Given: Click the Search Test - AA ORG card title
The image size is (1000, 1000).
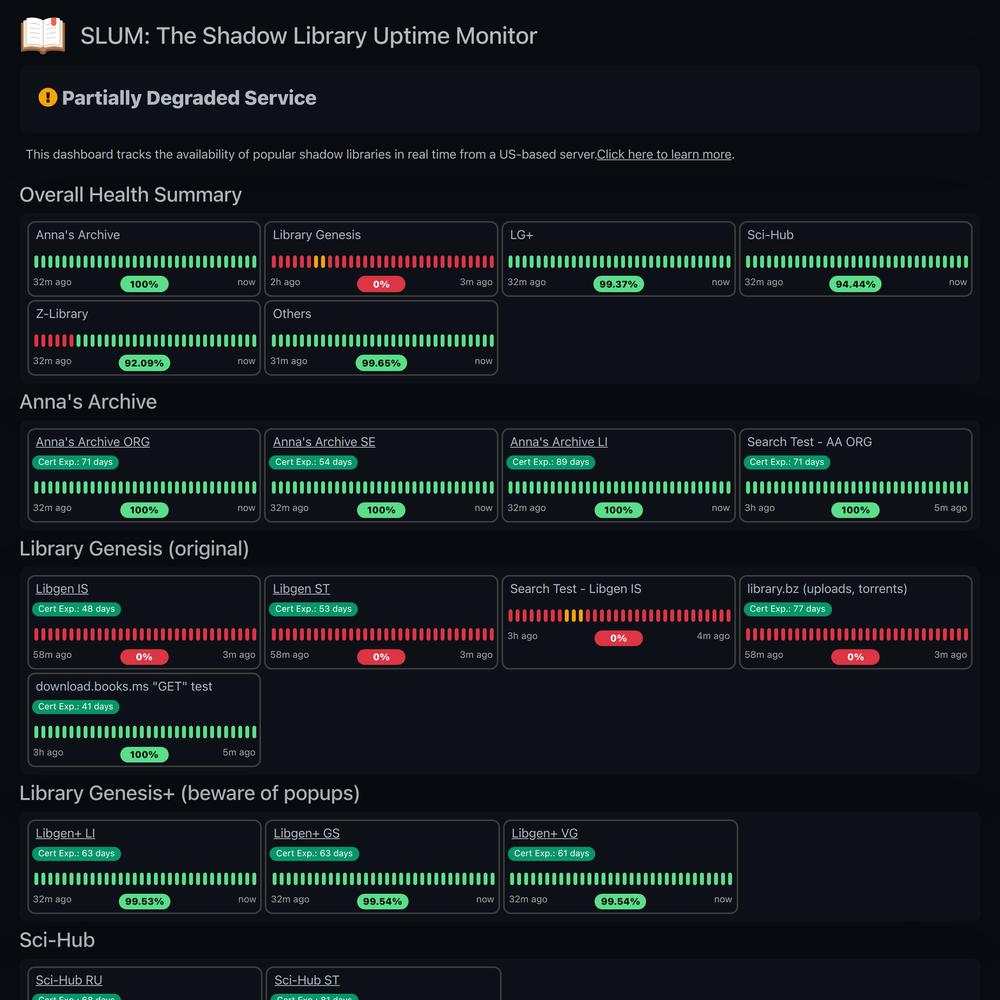Looking at the screenshot, I should point(809,442).
